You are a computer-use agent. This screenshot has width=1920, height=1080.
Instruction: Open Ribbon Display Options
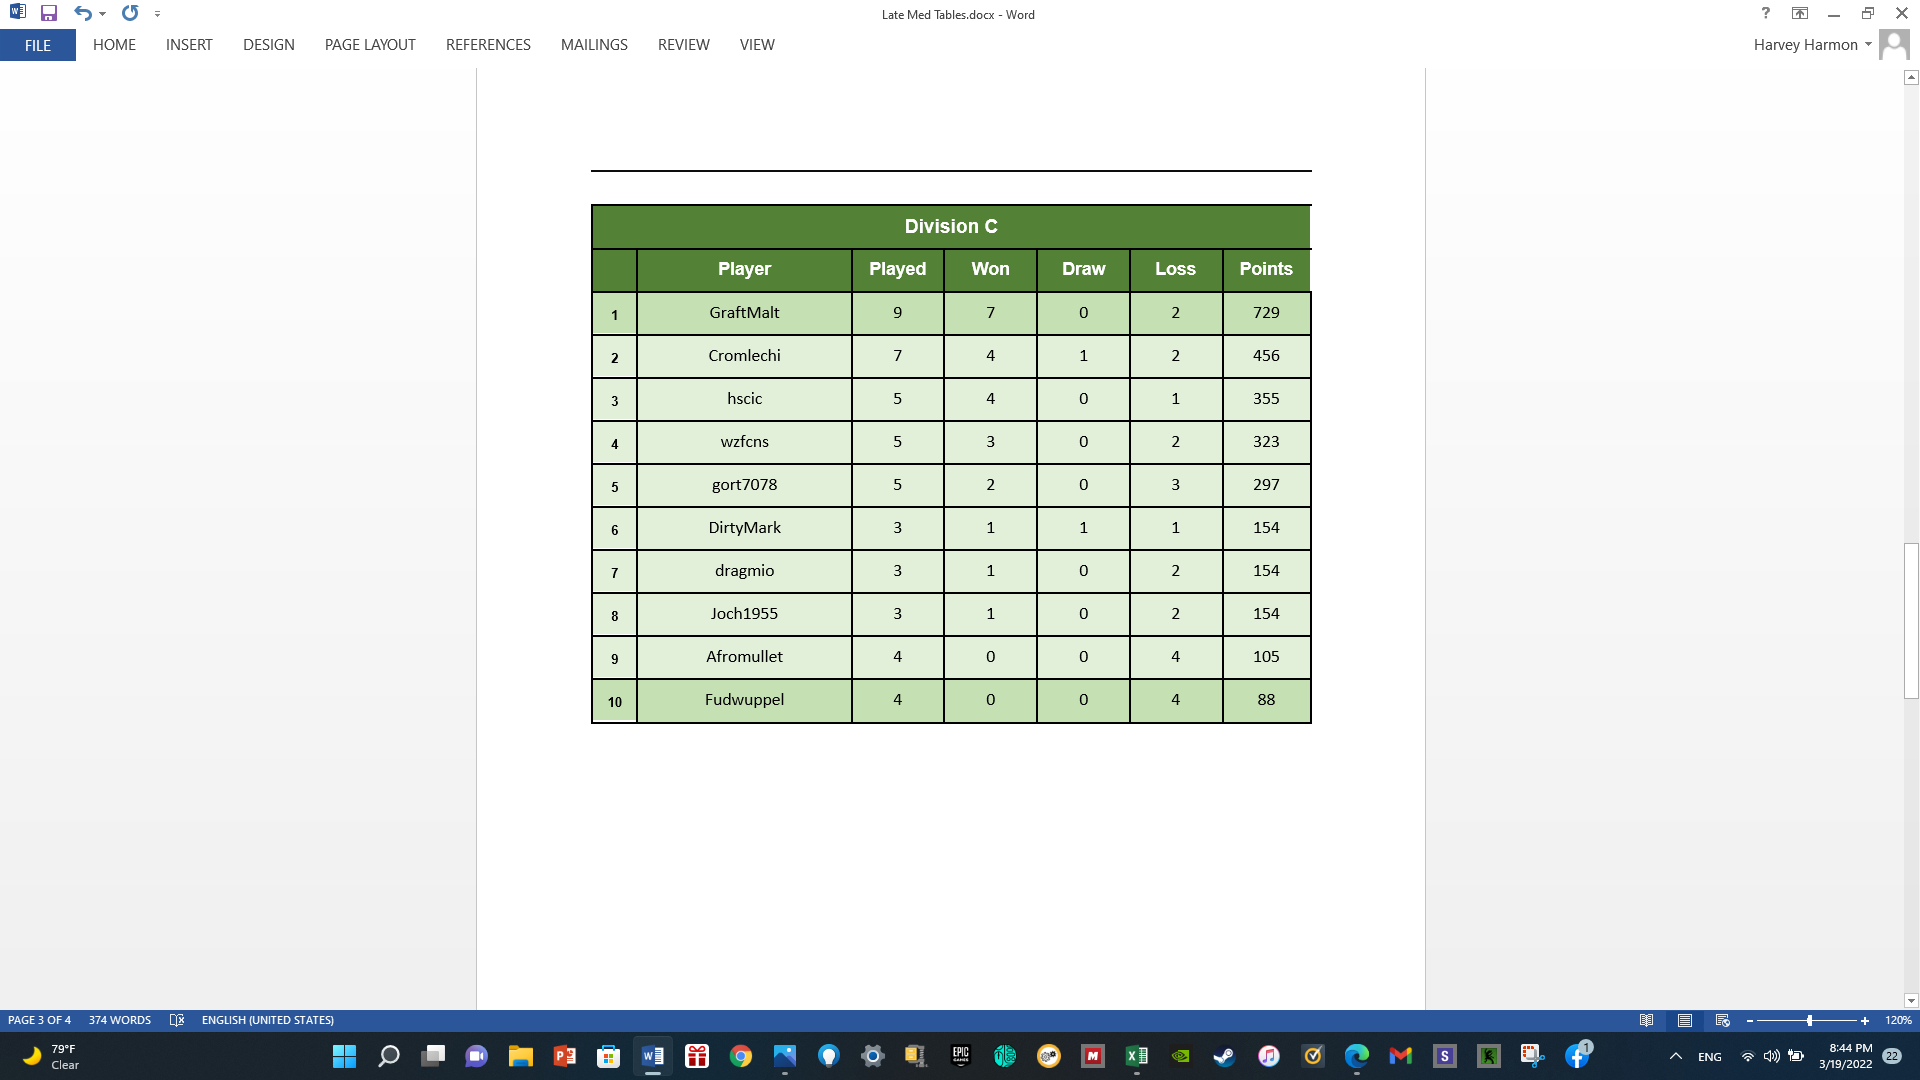(x=1800, y=14)
